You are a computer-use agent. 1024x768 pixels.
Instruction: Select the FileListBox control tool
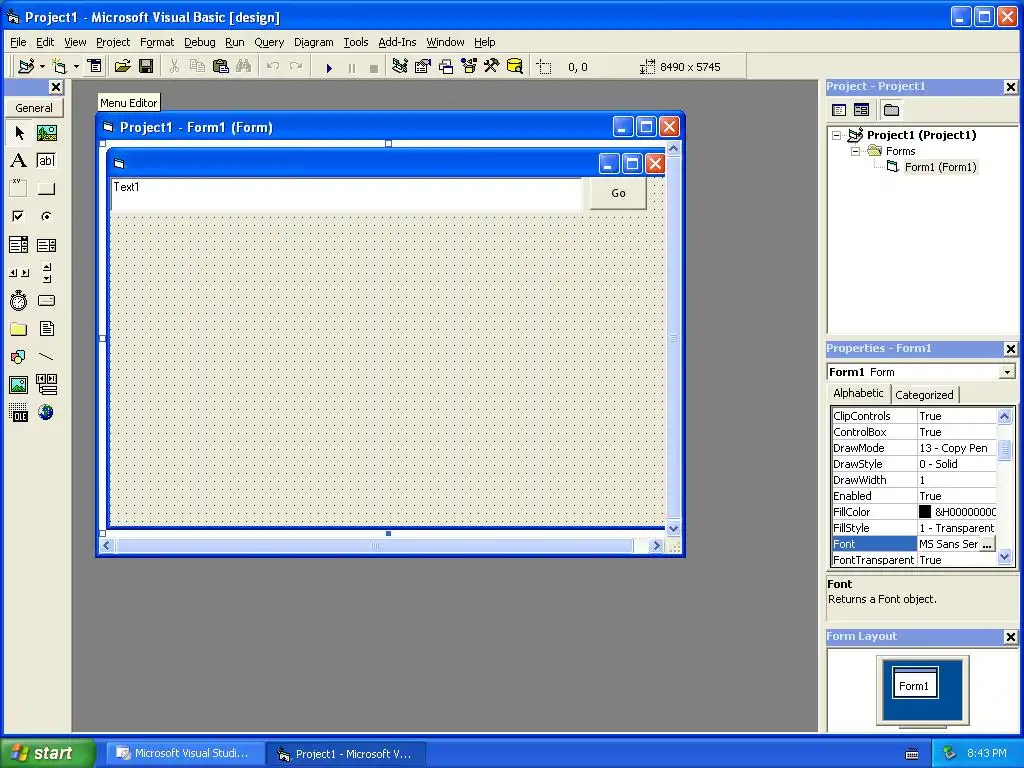(x=46, y=328)
